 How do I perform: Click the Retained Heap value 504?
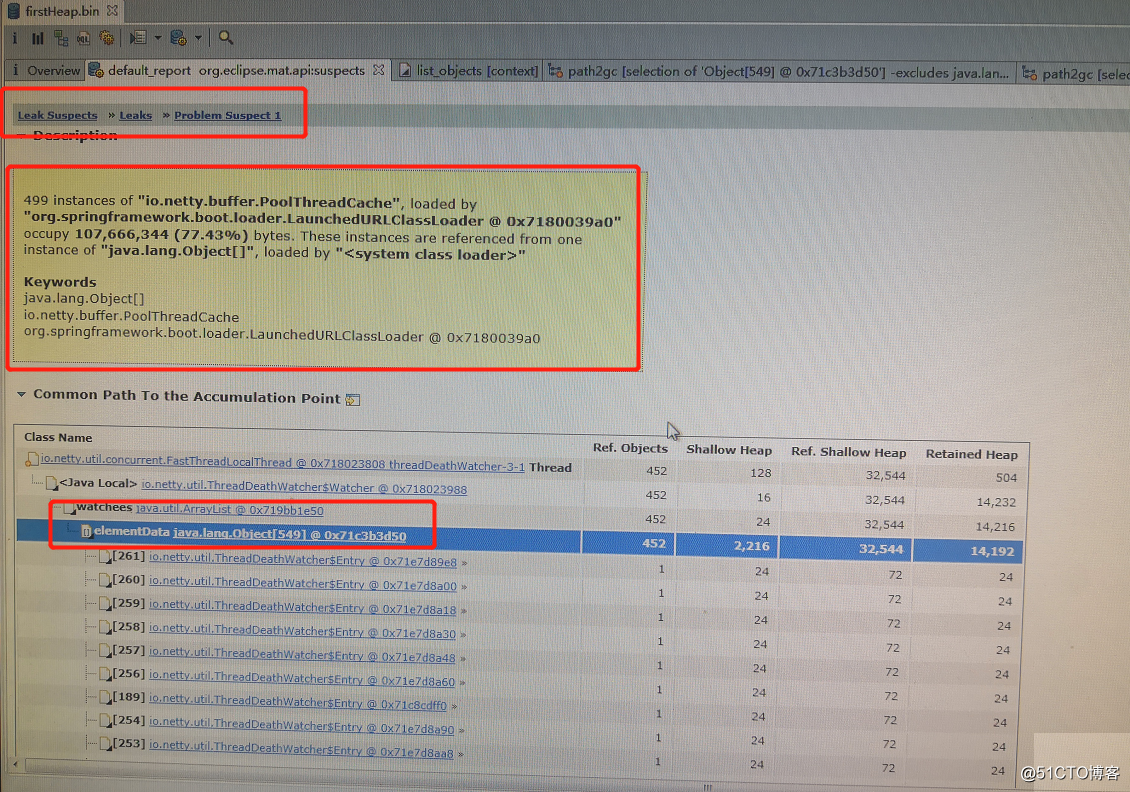(1006, 478)
